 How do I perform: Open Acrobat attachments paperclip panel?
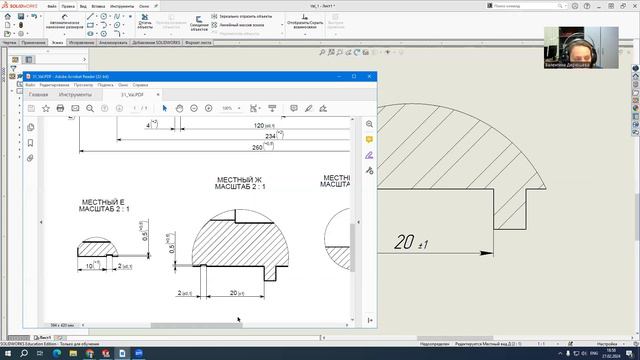coord(31,158)
